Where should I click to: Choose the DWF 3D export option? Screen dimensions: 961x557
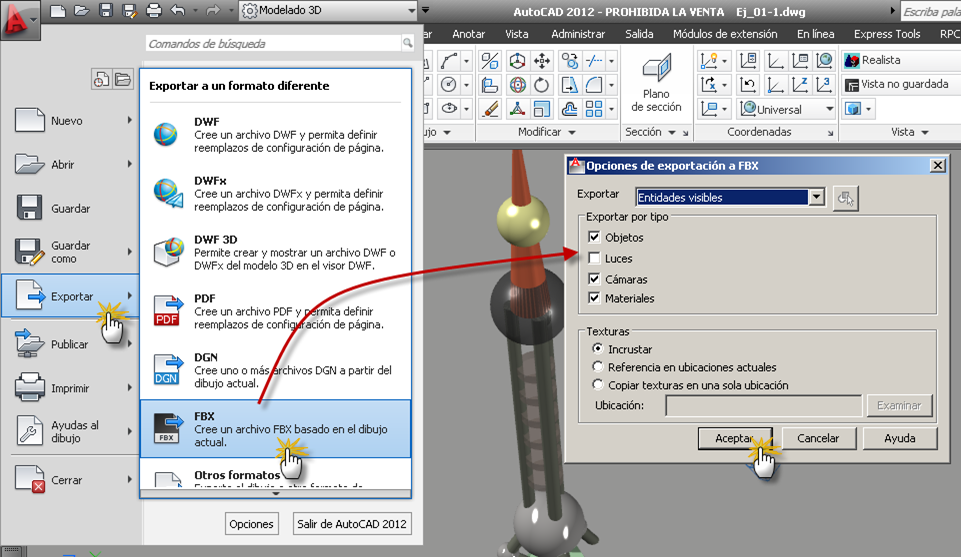pyautogui.click(x=276, y=252)
